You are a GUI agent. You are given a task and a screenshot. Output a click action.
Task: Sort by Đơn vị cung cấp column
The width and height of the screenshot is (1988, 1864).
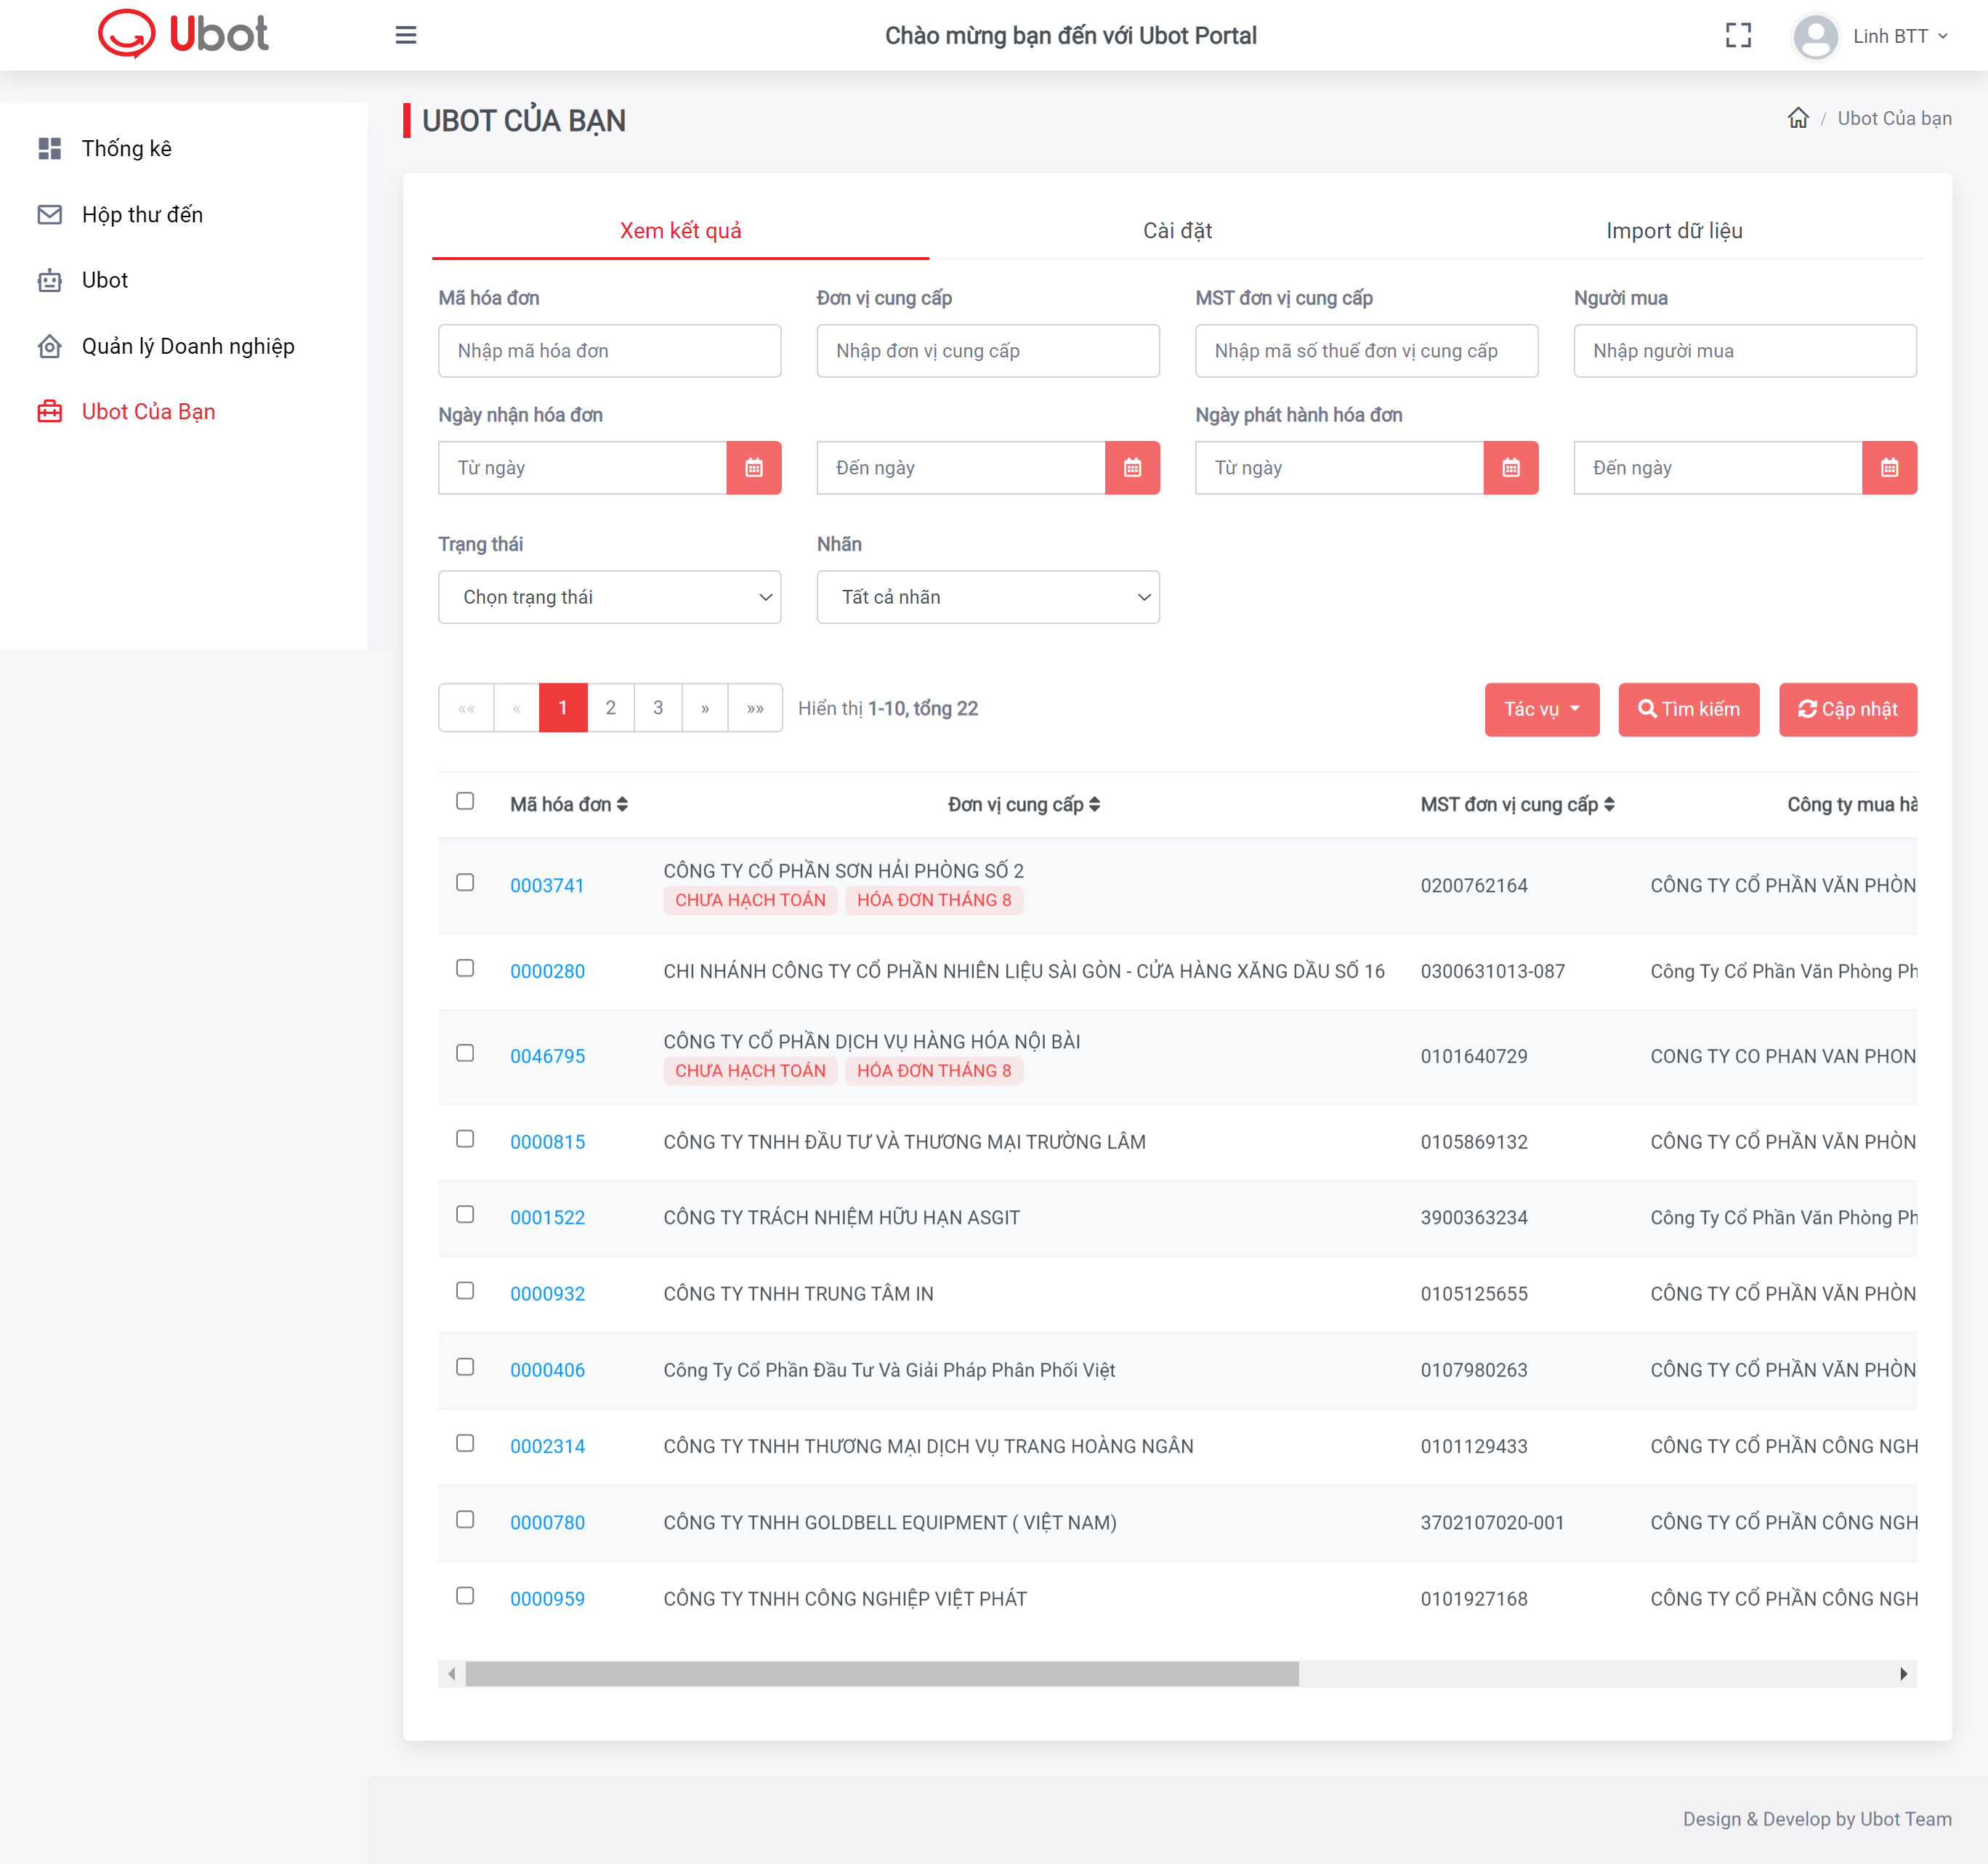point(1024,805)
